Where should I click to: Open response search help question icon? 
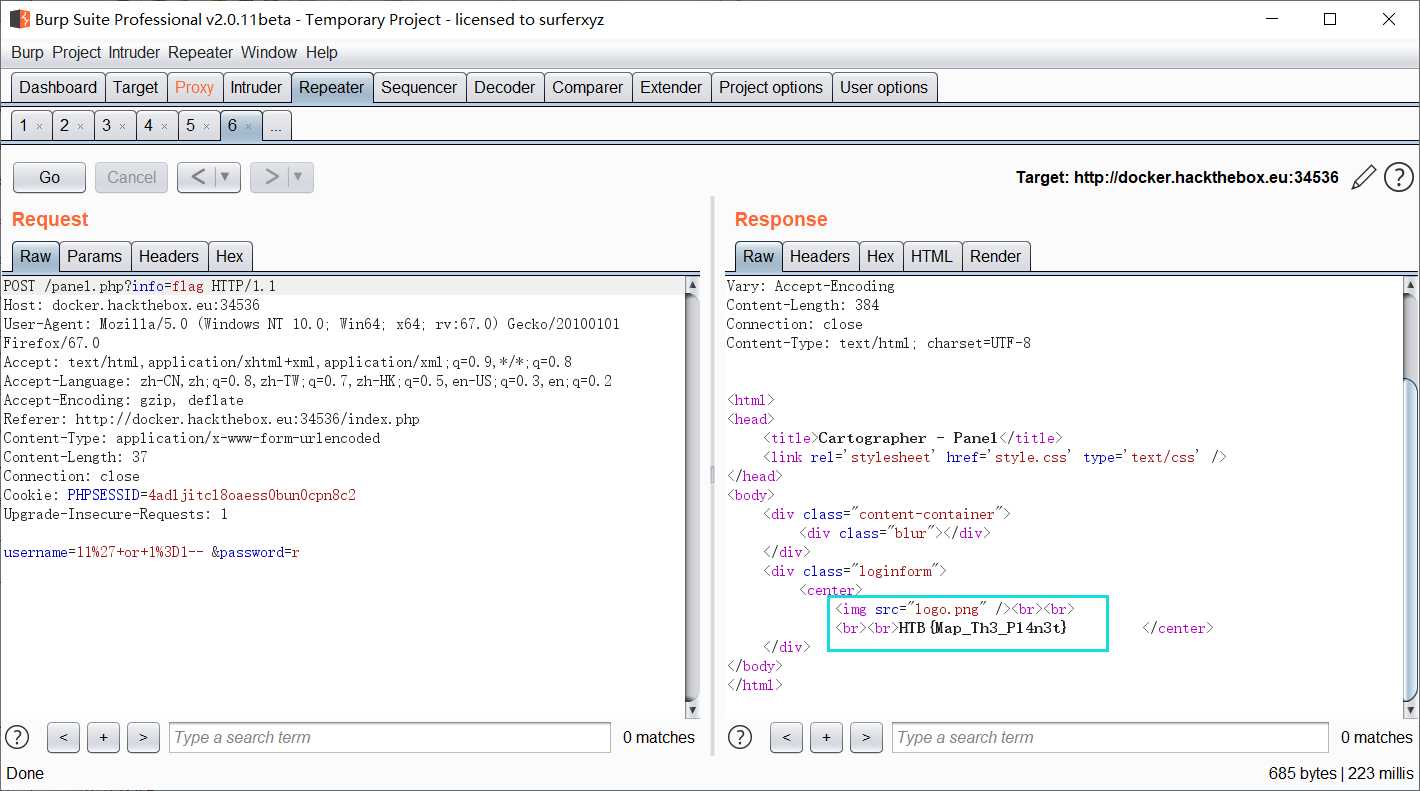tap(739, 737)
